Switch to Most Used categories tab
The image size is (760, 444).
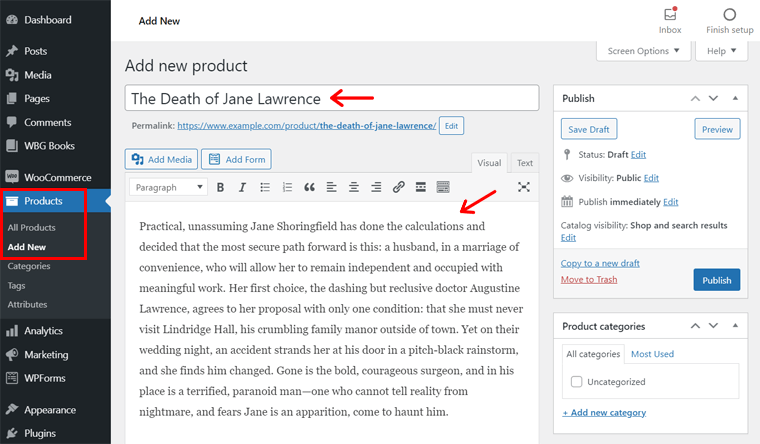652,354
